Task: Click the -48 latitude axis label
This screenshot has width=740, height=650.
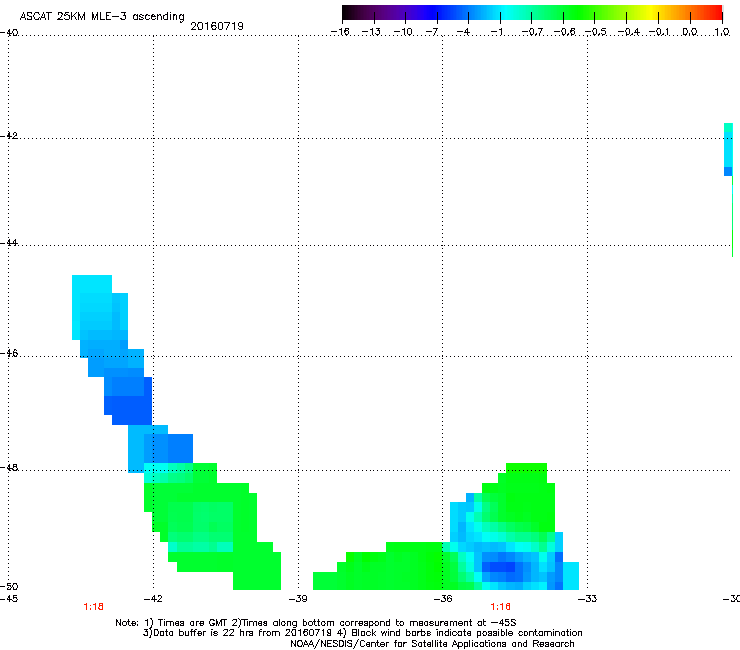Action: [x=9, y=468]
